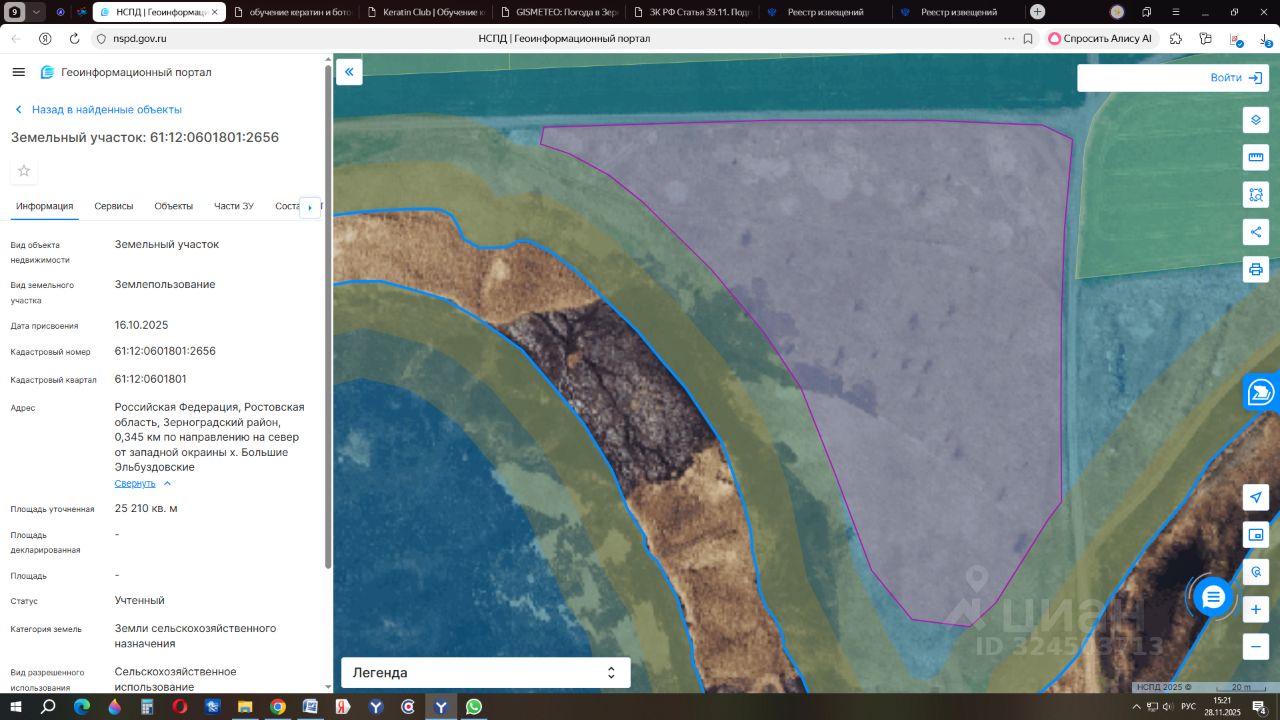Viewport: 1280px width, 720px height.
Task: Open browser extensions puzzle icon
Action: [x=1176, y=39]
